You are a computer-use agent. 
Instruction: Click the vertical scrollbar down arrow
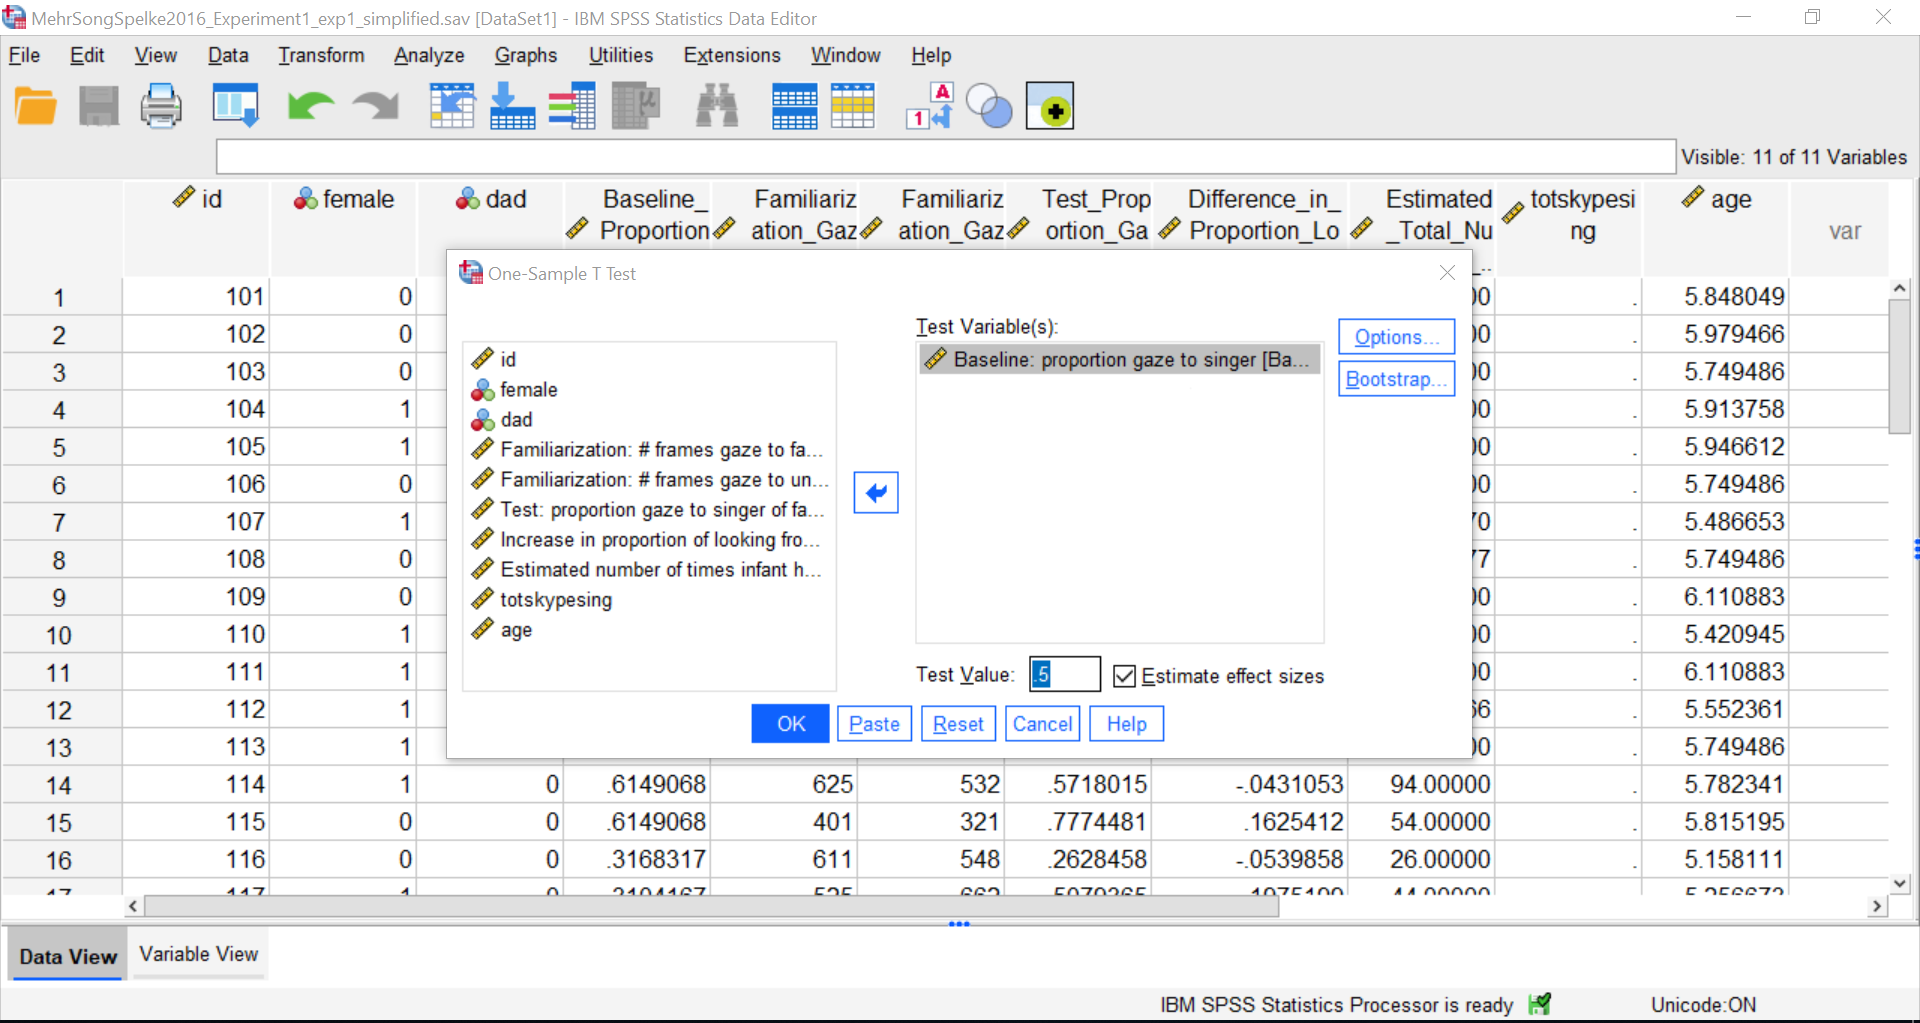pos(1899,884)
